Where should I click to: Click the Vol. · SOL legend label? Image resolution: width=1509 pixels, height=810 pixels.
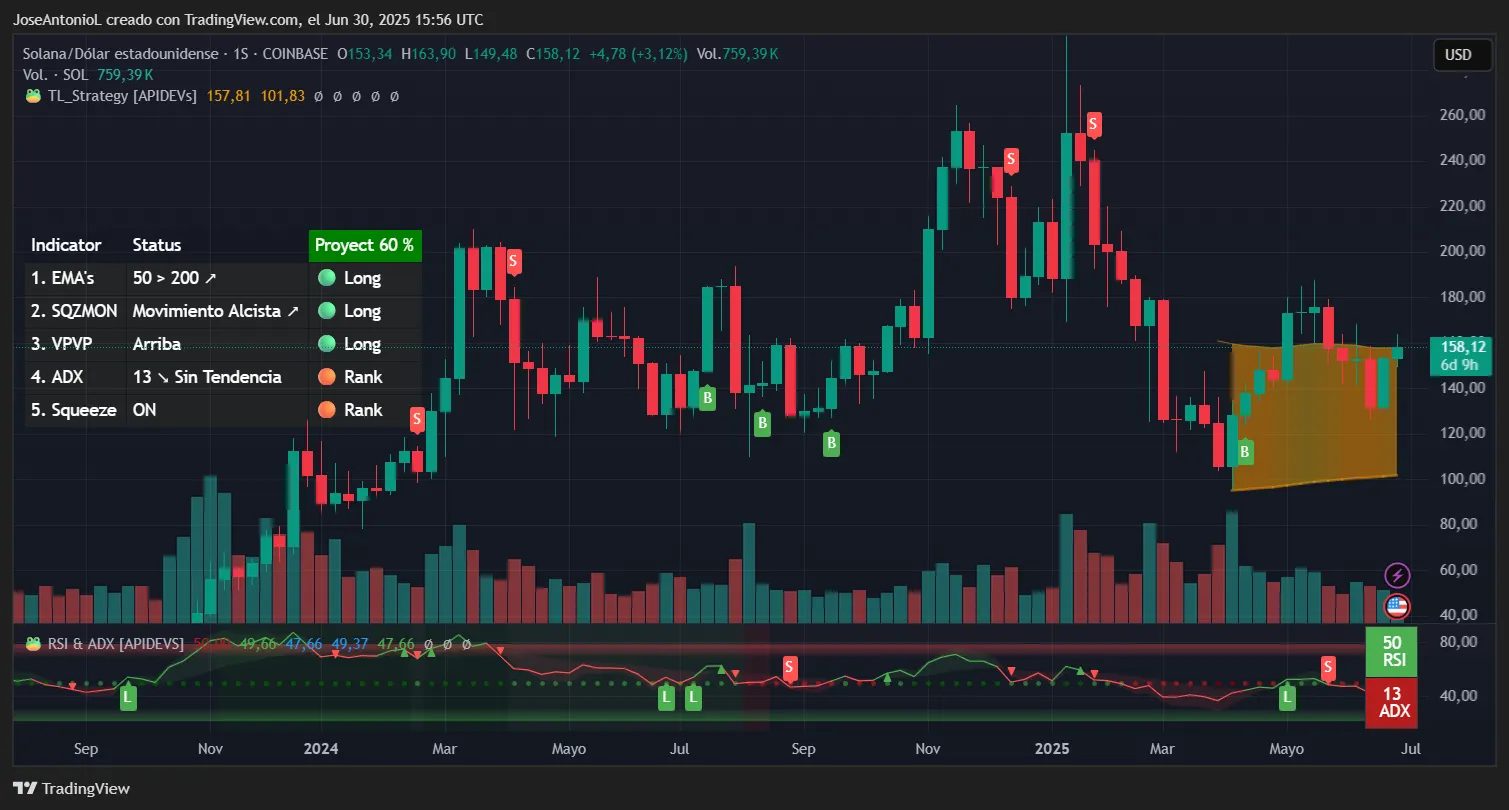tap(57, 74)
